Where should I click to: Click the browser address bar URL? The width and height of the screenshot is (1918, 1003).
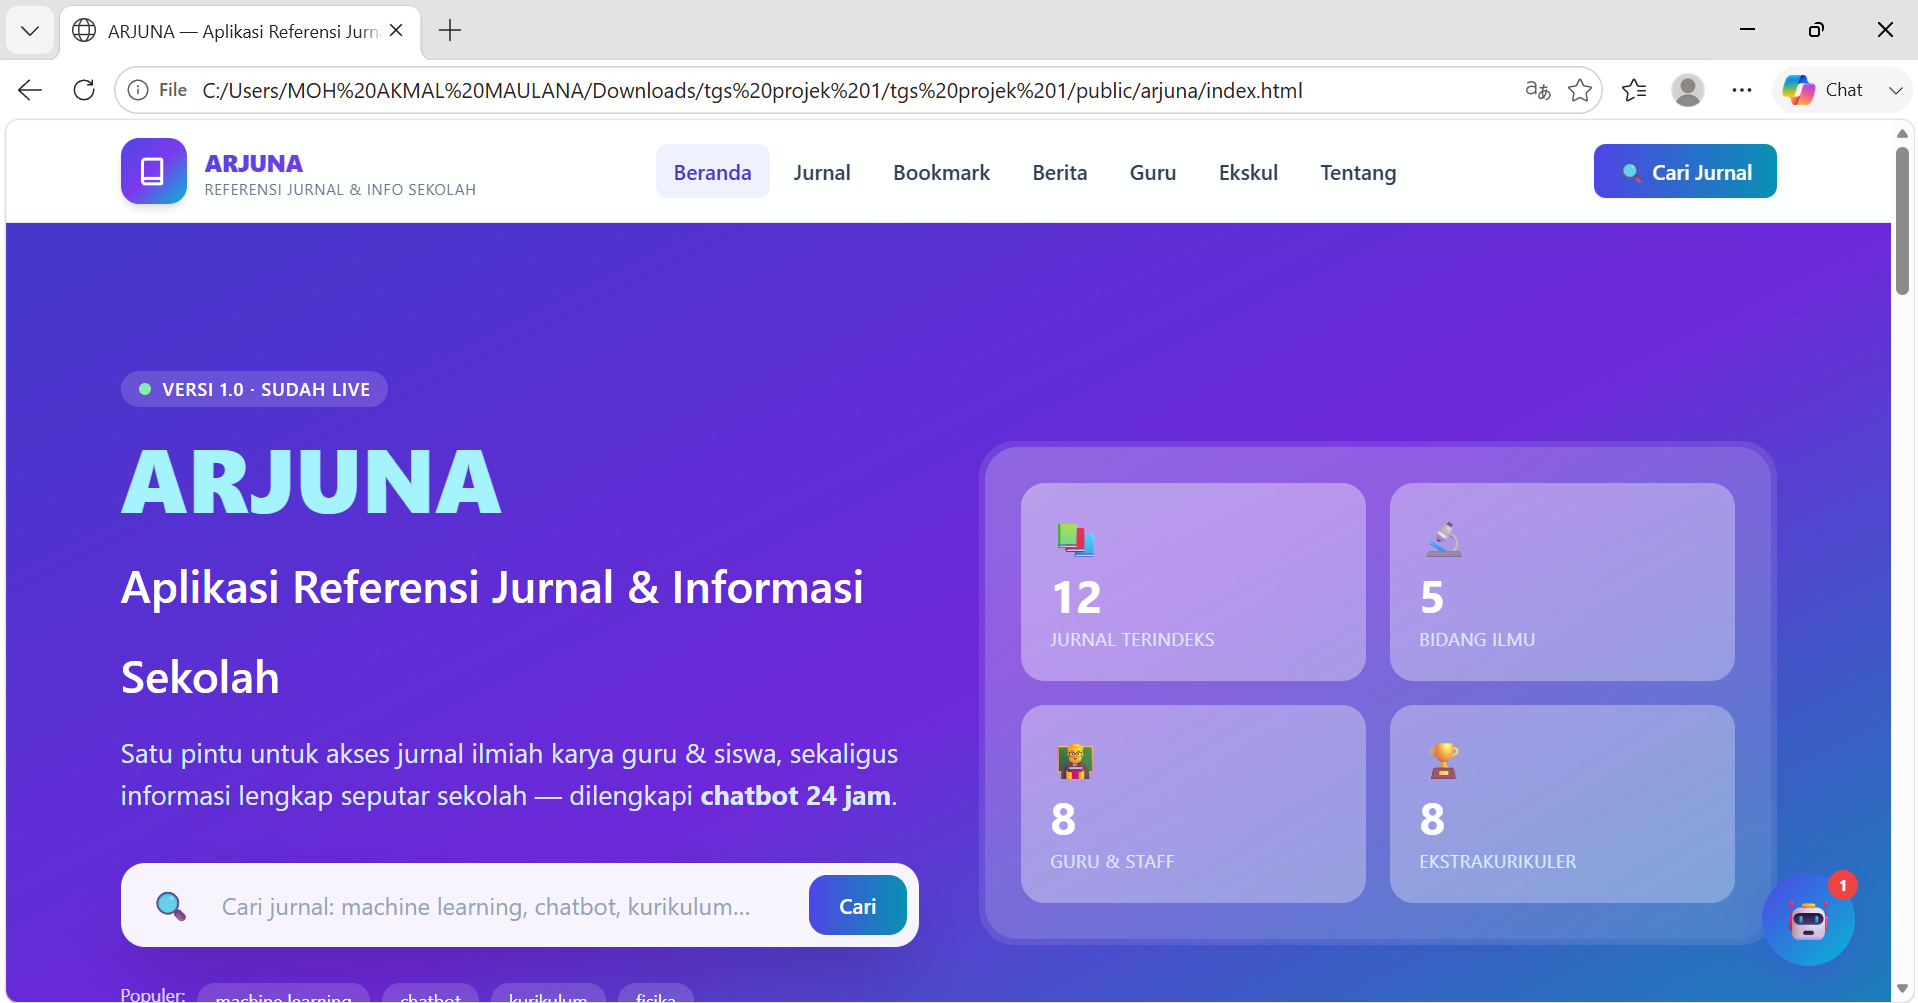point(752,90)
